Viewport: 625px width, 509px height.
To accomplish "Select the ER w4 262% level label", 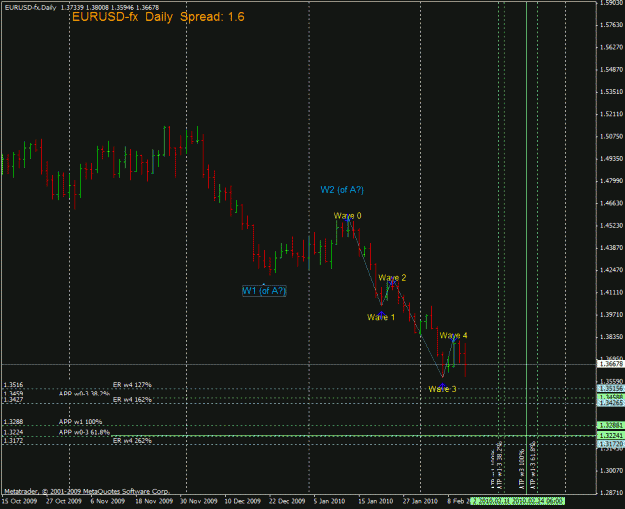I will click(132, 440).
